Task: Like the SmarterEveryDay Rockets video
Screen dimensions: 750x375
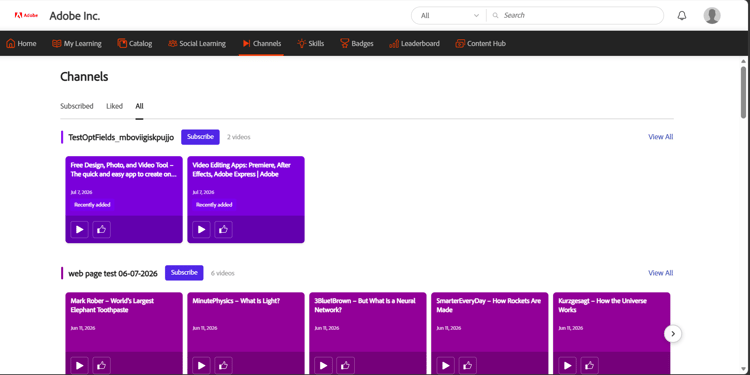Action: [x=467, y=365]
